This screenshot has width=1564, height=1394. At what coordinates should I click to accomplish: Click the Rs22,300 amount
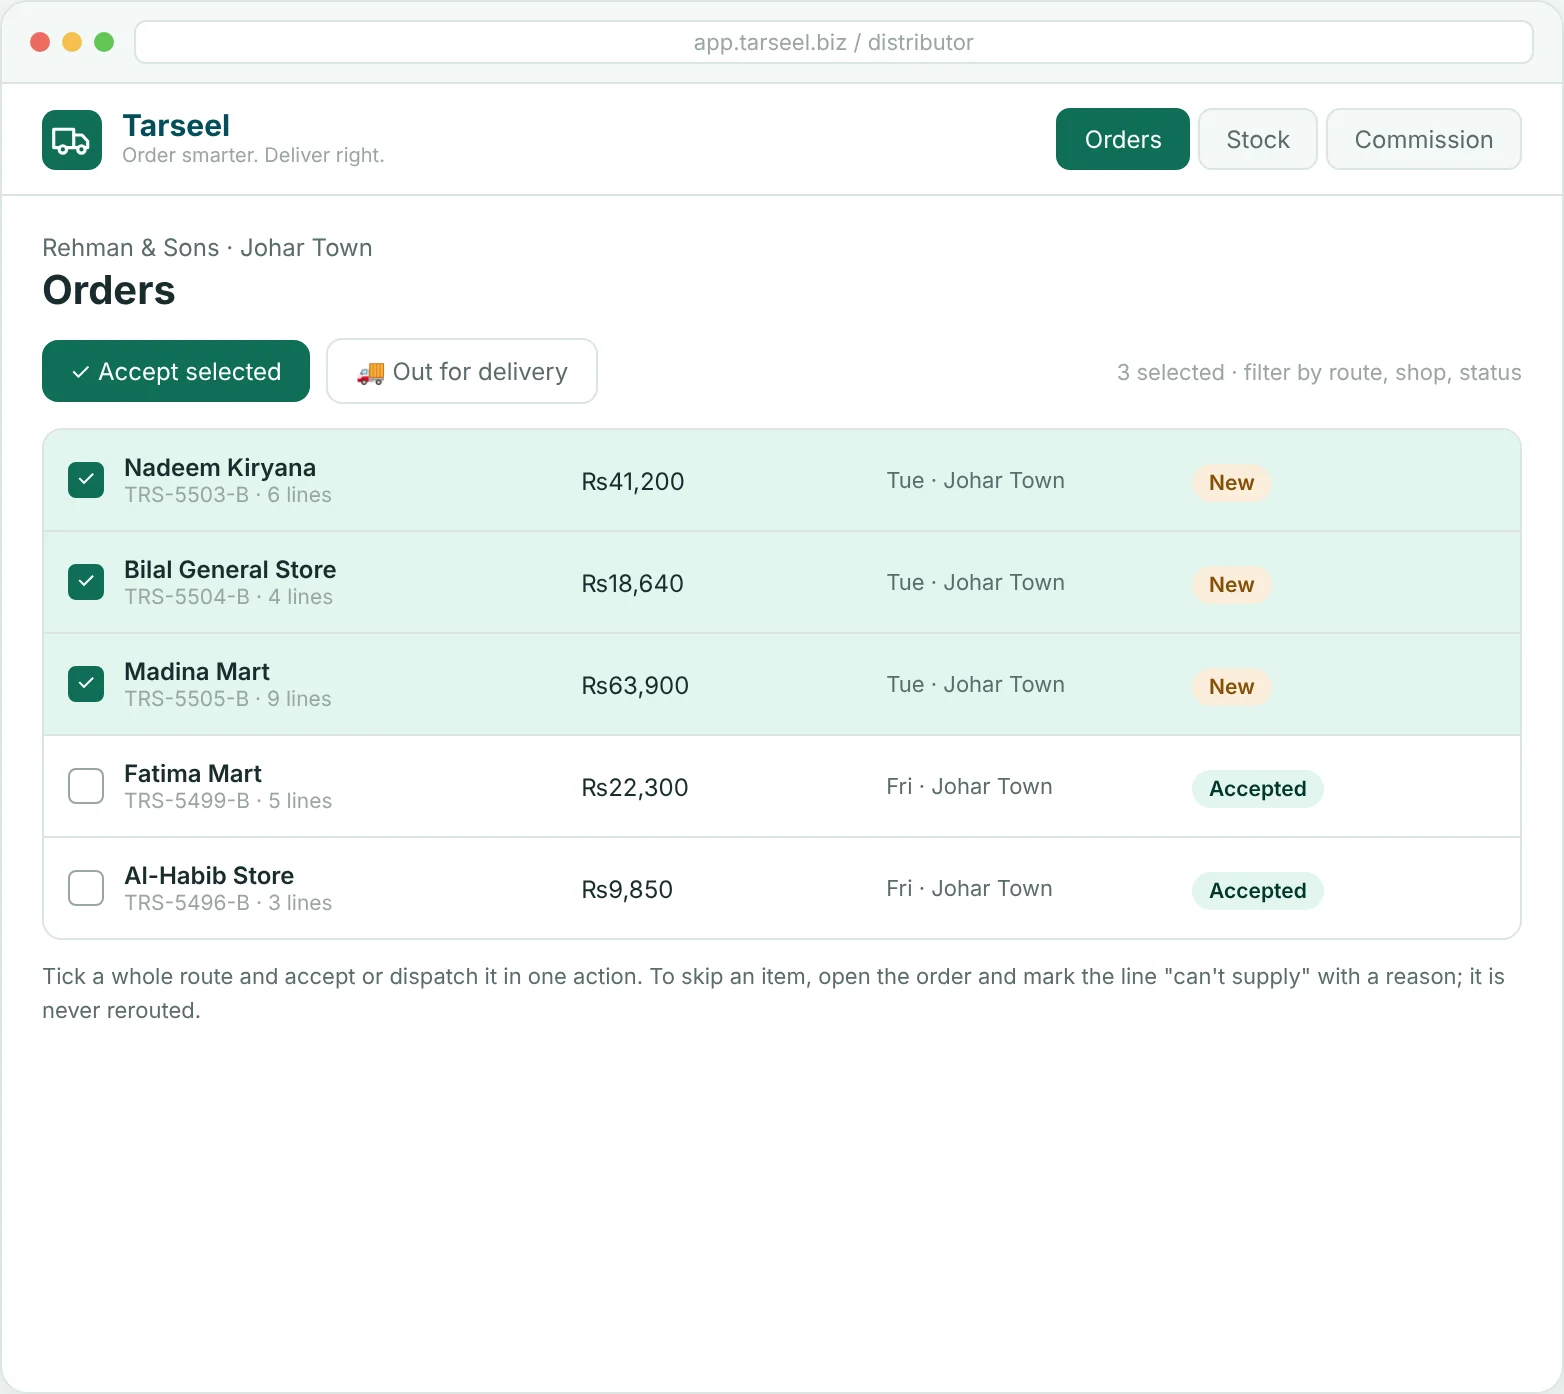tap(635, 788)
